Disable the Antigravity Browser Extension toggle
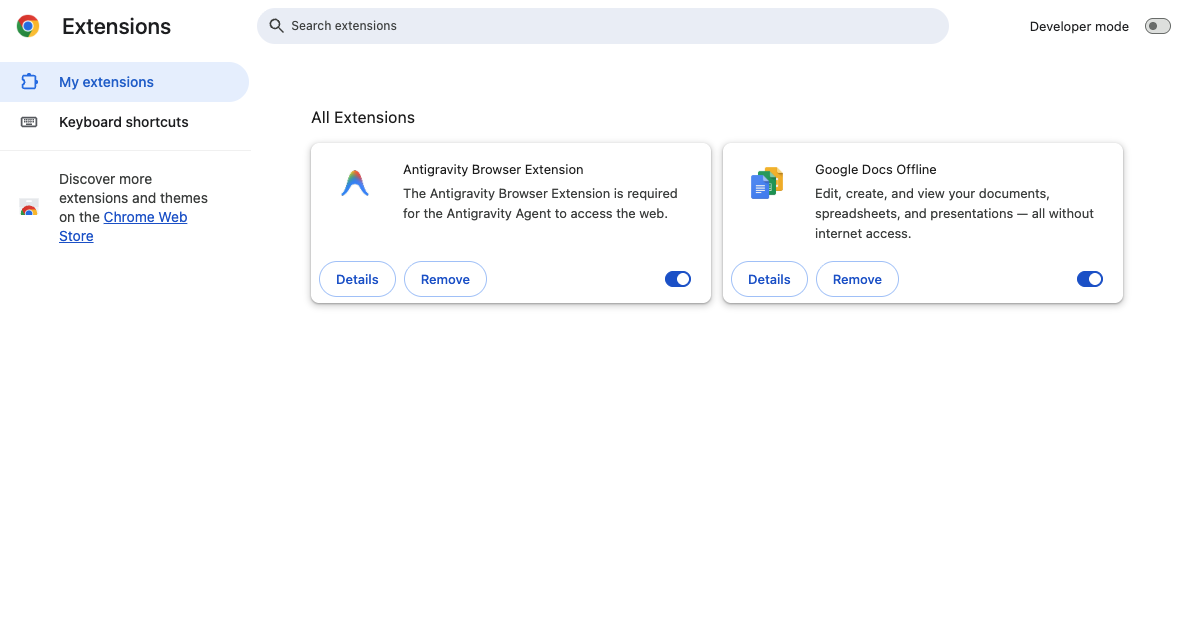Image resolution: width=1180 pixels, height=617 pixels. (677, 279)
